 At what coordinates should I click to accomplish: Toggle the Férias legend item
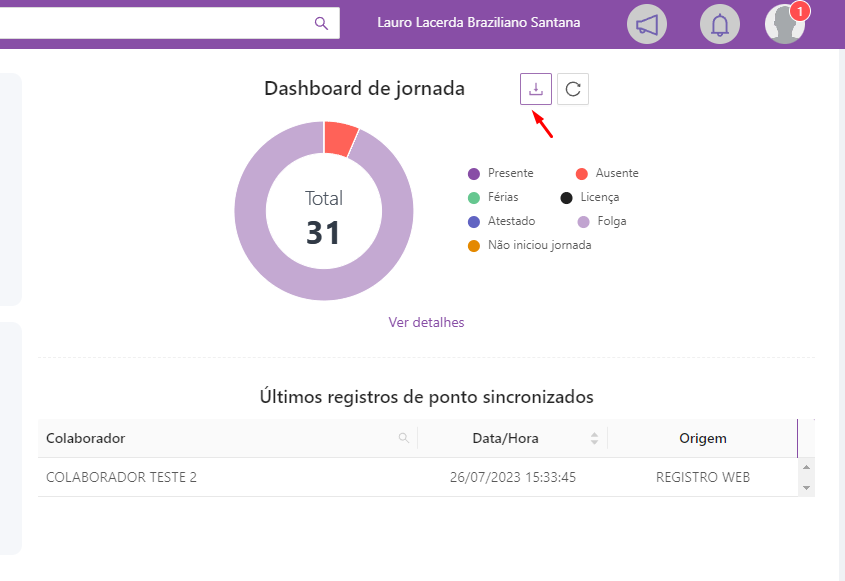(502, 197)
